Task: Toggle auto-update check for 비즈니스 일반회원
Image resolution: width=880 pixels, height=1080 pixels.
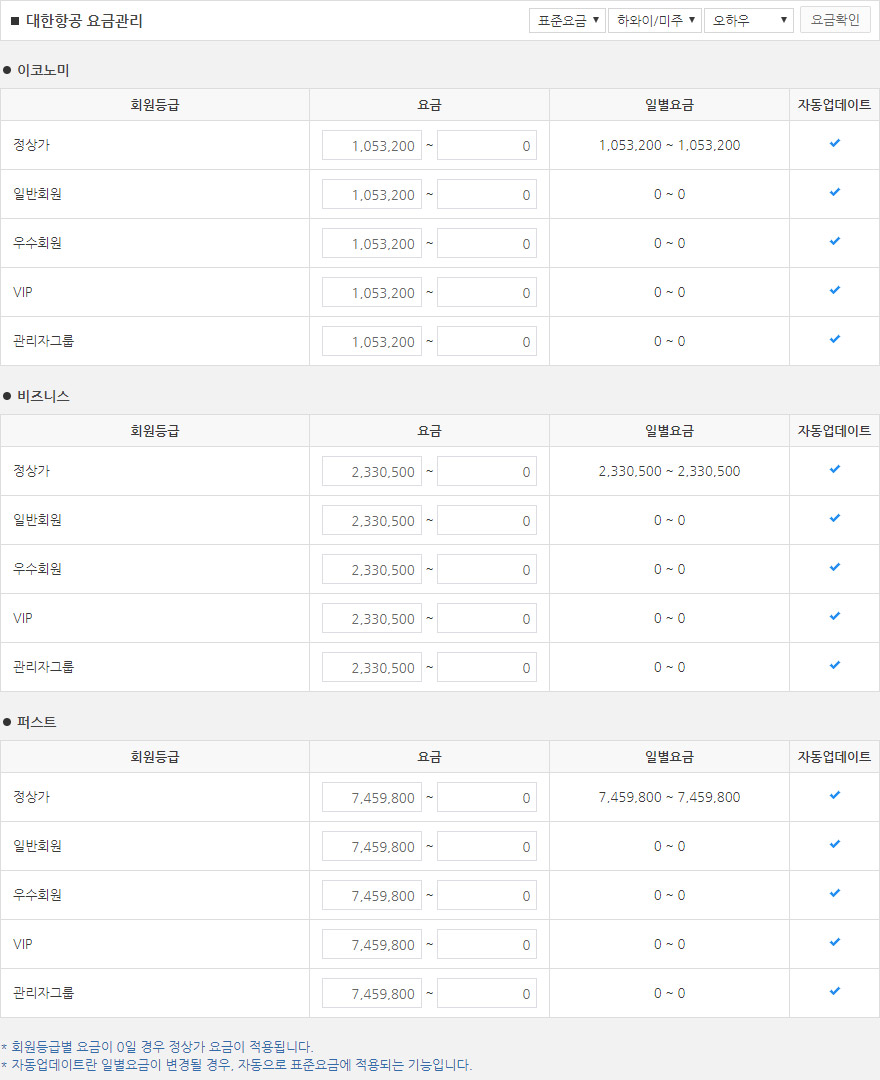Action: tap(835, 518)
